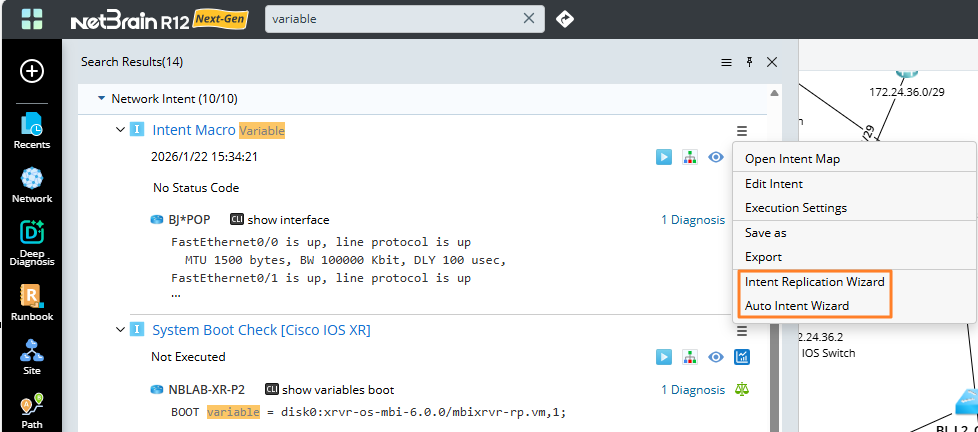Open System Boot Check [Cisco IOS XR] link

click(261, 330)
